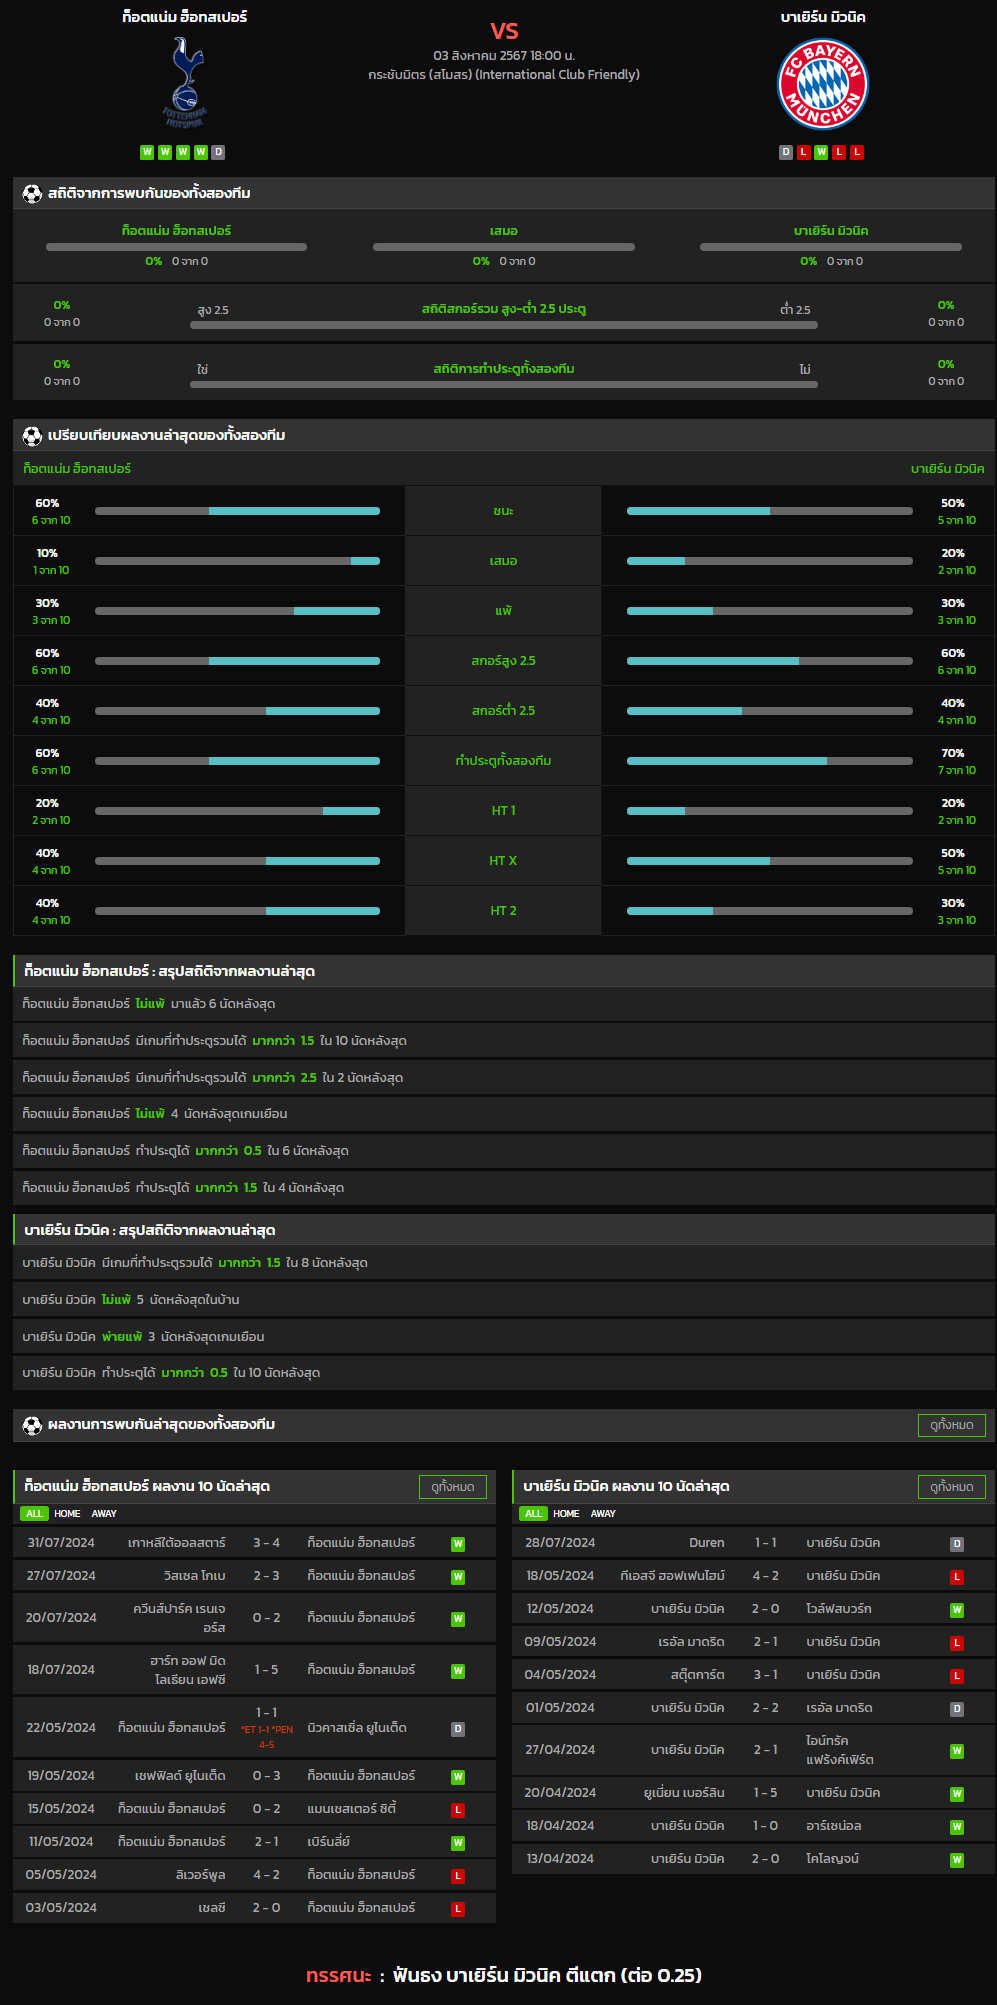Click the L result badge on 09/05/2024 match row

(957, 1643)
